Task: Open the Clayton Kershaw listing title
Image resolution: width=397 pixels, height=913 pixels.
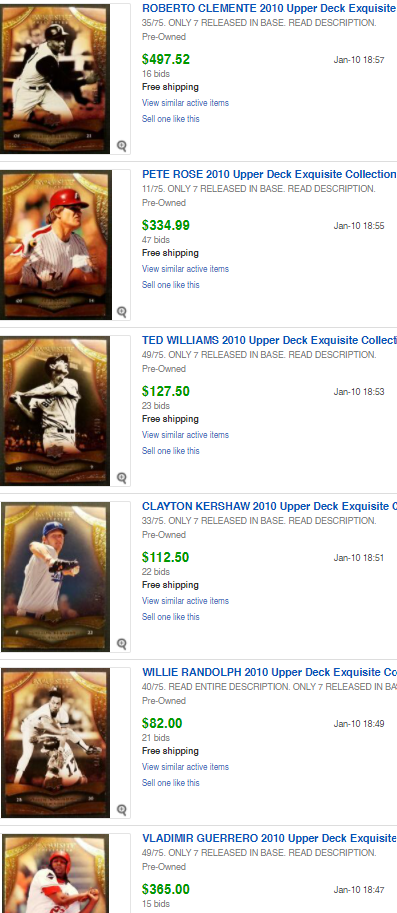Action: click(269, 506)
